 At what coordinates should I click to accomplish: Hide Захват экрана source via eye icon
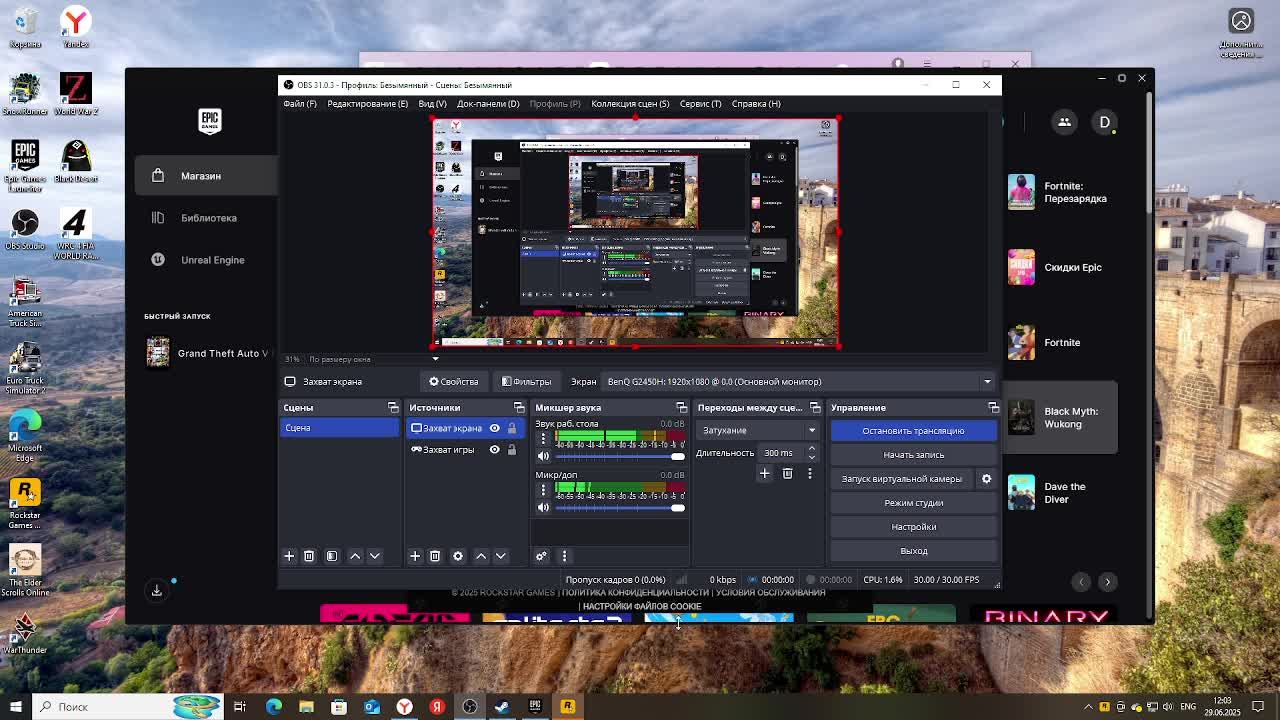click(x=494, y=428)
